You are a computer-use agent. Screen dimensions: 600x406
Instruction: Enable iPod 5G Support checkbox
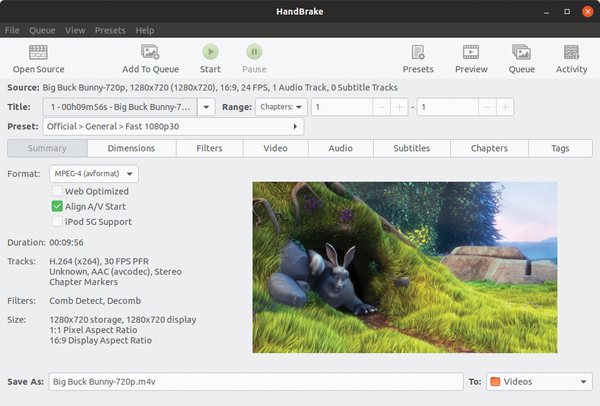click(57, 222)
